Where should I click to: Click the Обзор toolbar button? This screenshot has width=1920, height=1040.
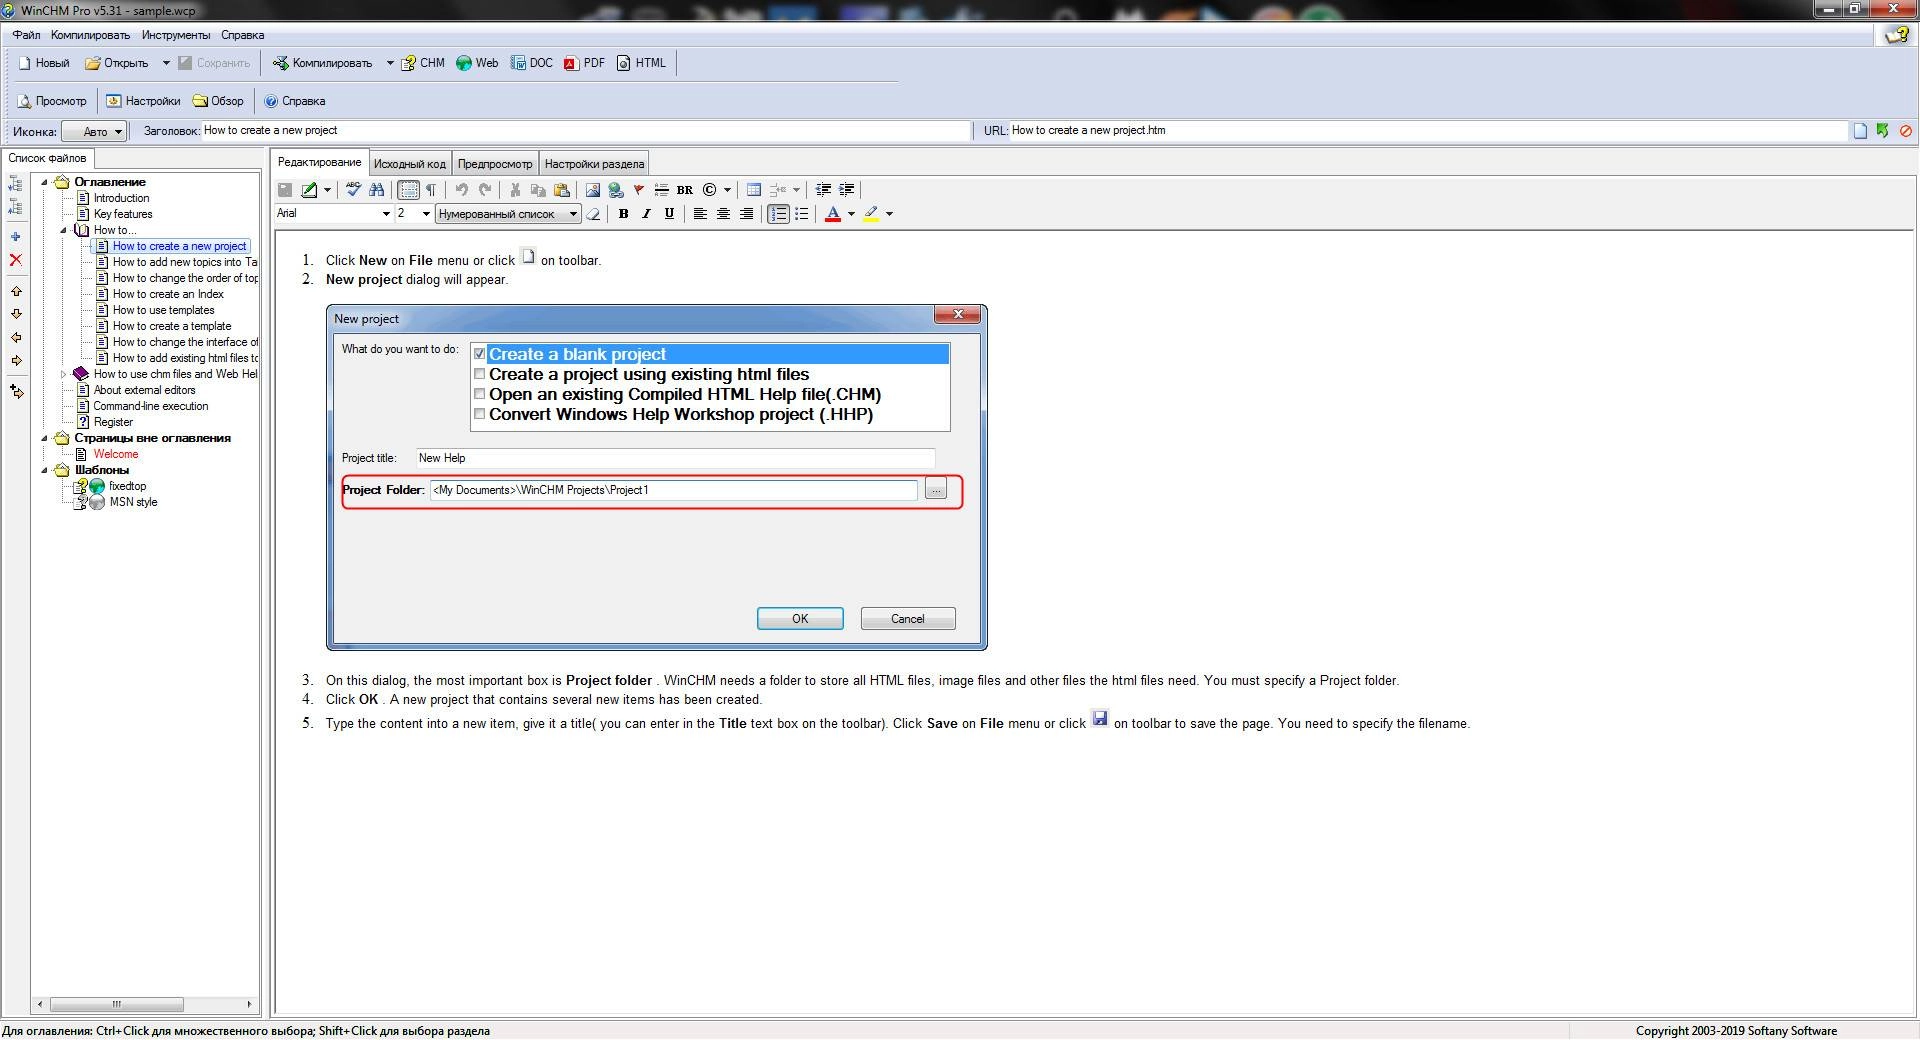(x=218, y=101)
